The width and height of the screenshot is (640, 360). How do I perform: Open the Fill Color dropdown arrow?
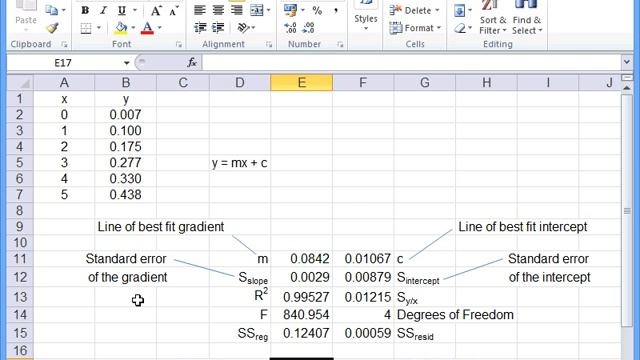pyautogui.click(x=133, y=28)
